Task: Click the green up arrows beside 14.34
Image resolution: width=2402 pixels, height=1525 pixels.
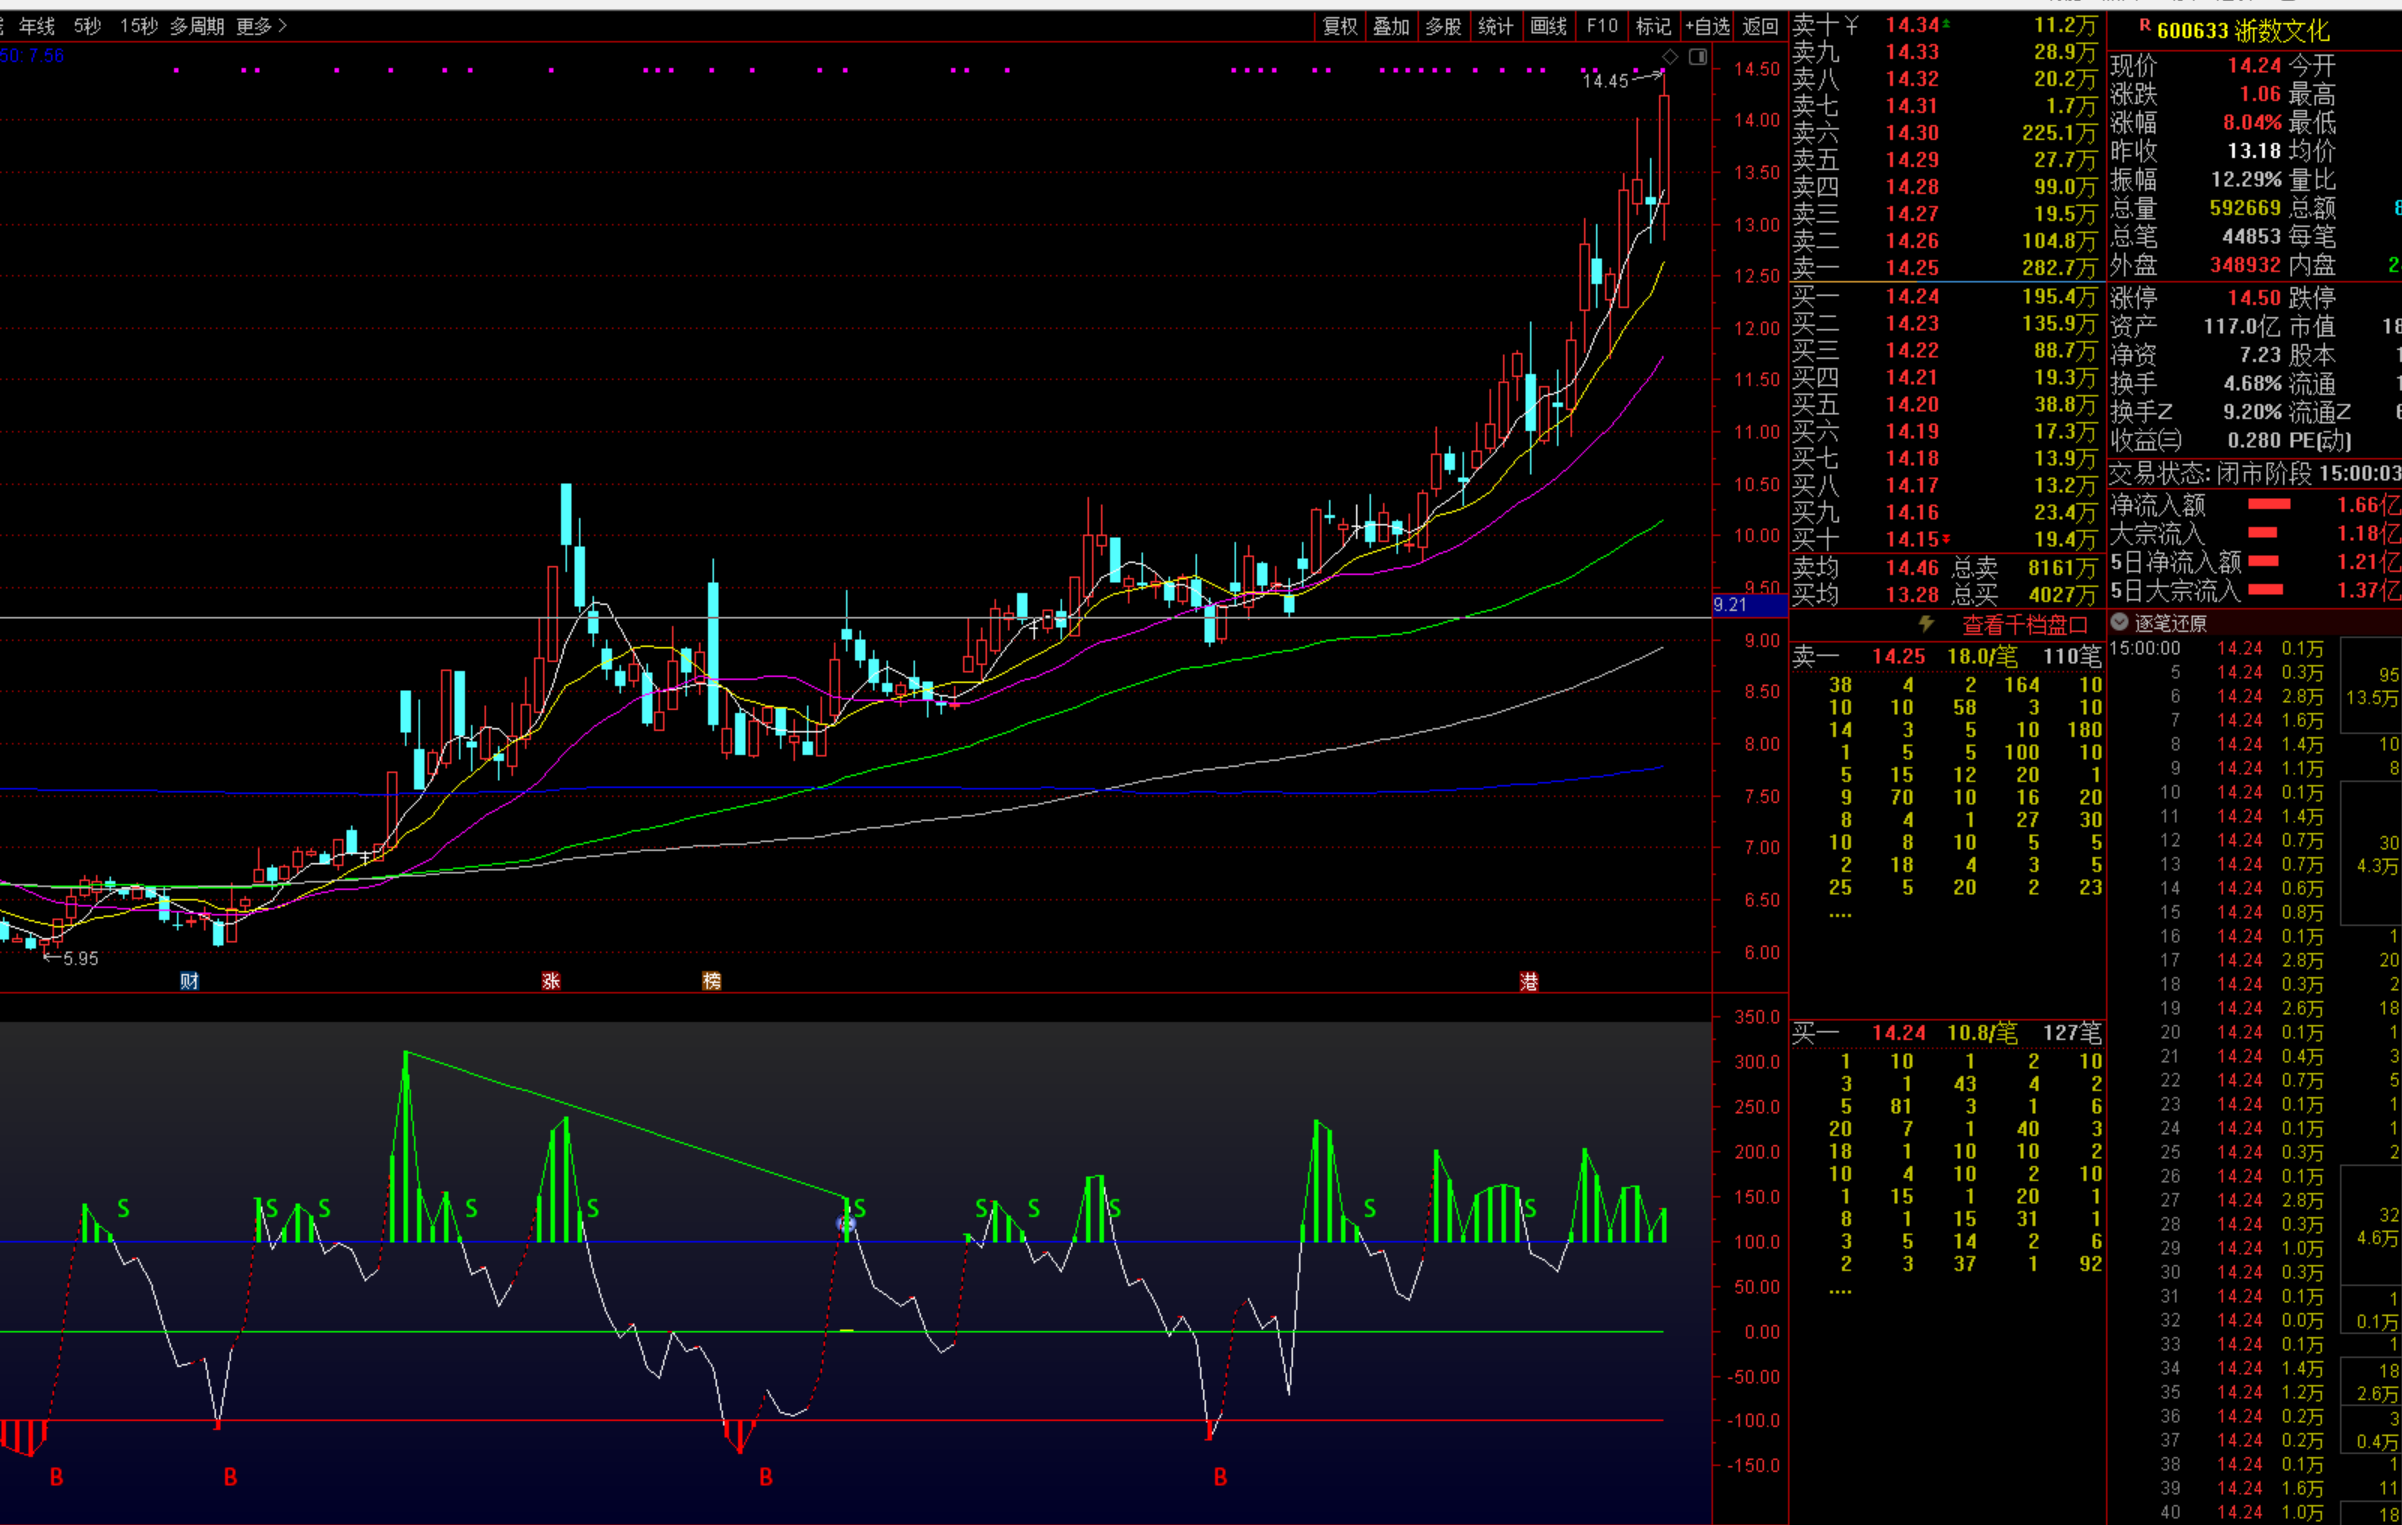Action: (x=1946, y=23)
